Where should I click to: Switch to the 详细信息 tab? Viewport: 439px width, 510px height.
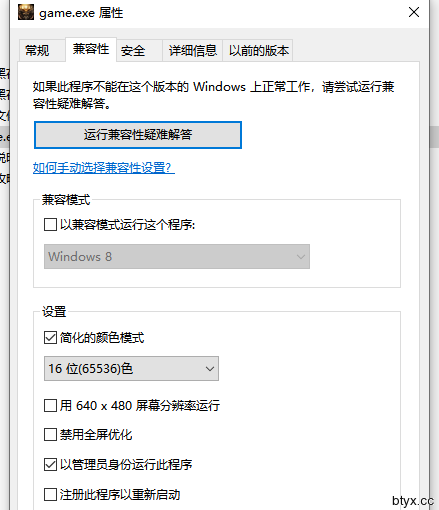[x=193, y=51]
